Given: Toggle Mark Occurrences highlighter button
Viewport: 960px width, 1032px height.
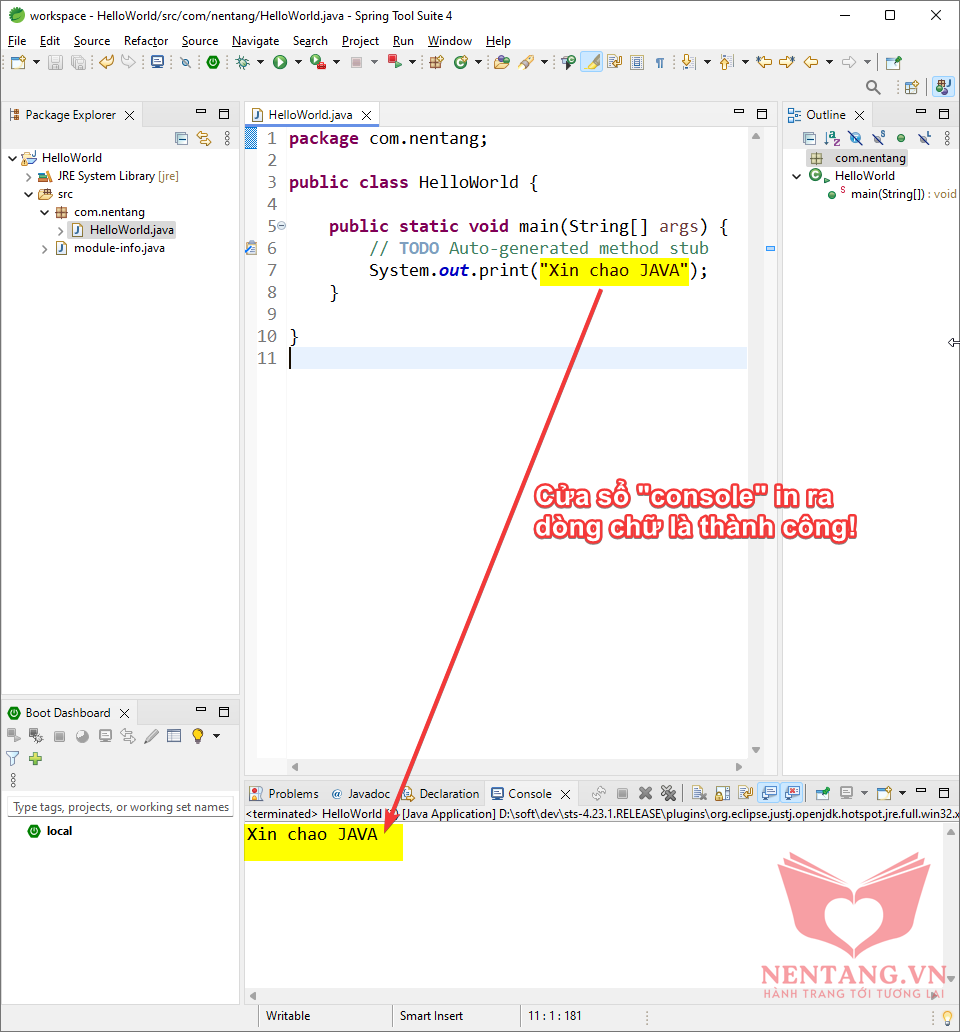Looking at the screenshot, I should click(591, 62).
